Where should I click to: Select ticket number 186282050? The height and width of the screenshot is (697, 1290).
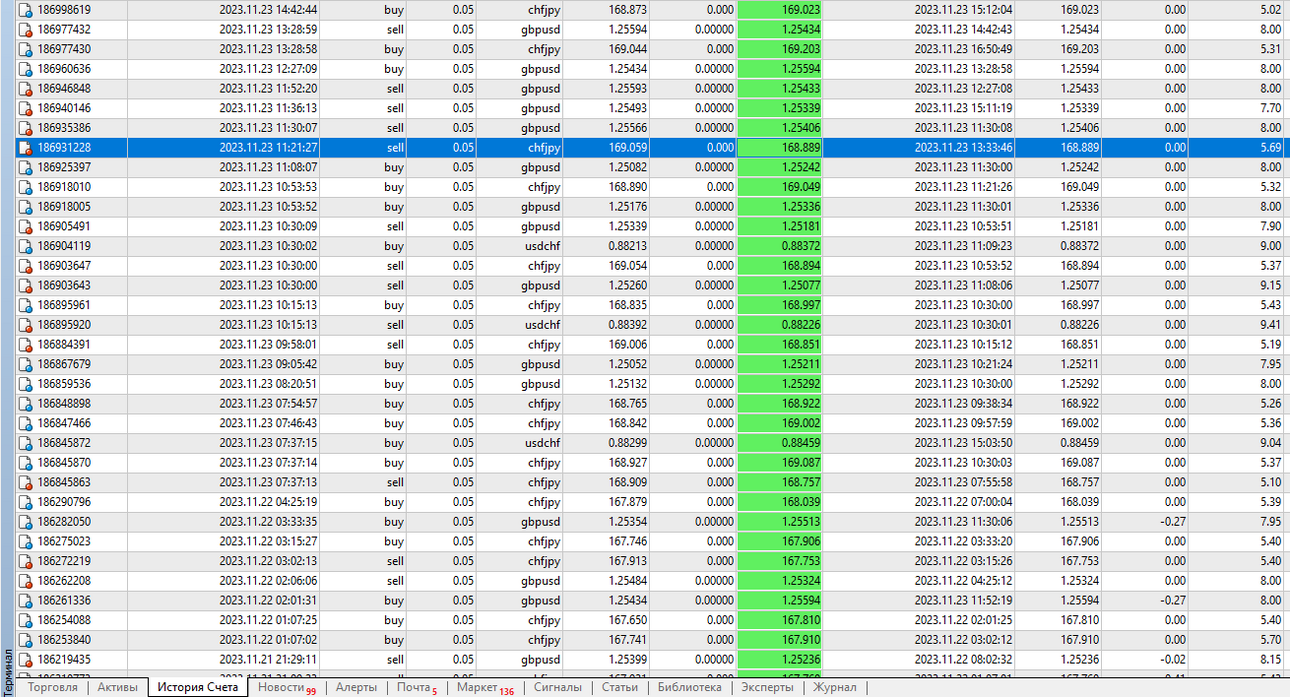pyautogui.click(x=64, y=521)
